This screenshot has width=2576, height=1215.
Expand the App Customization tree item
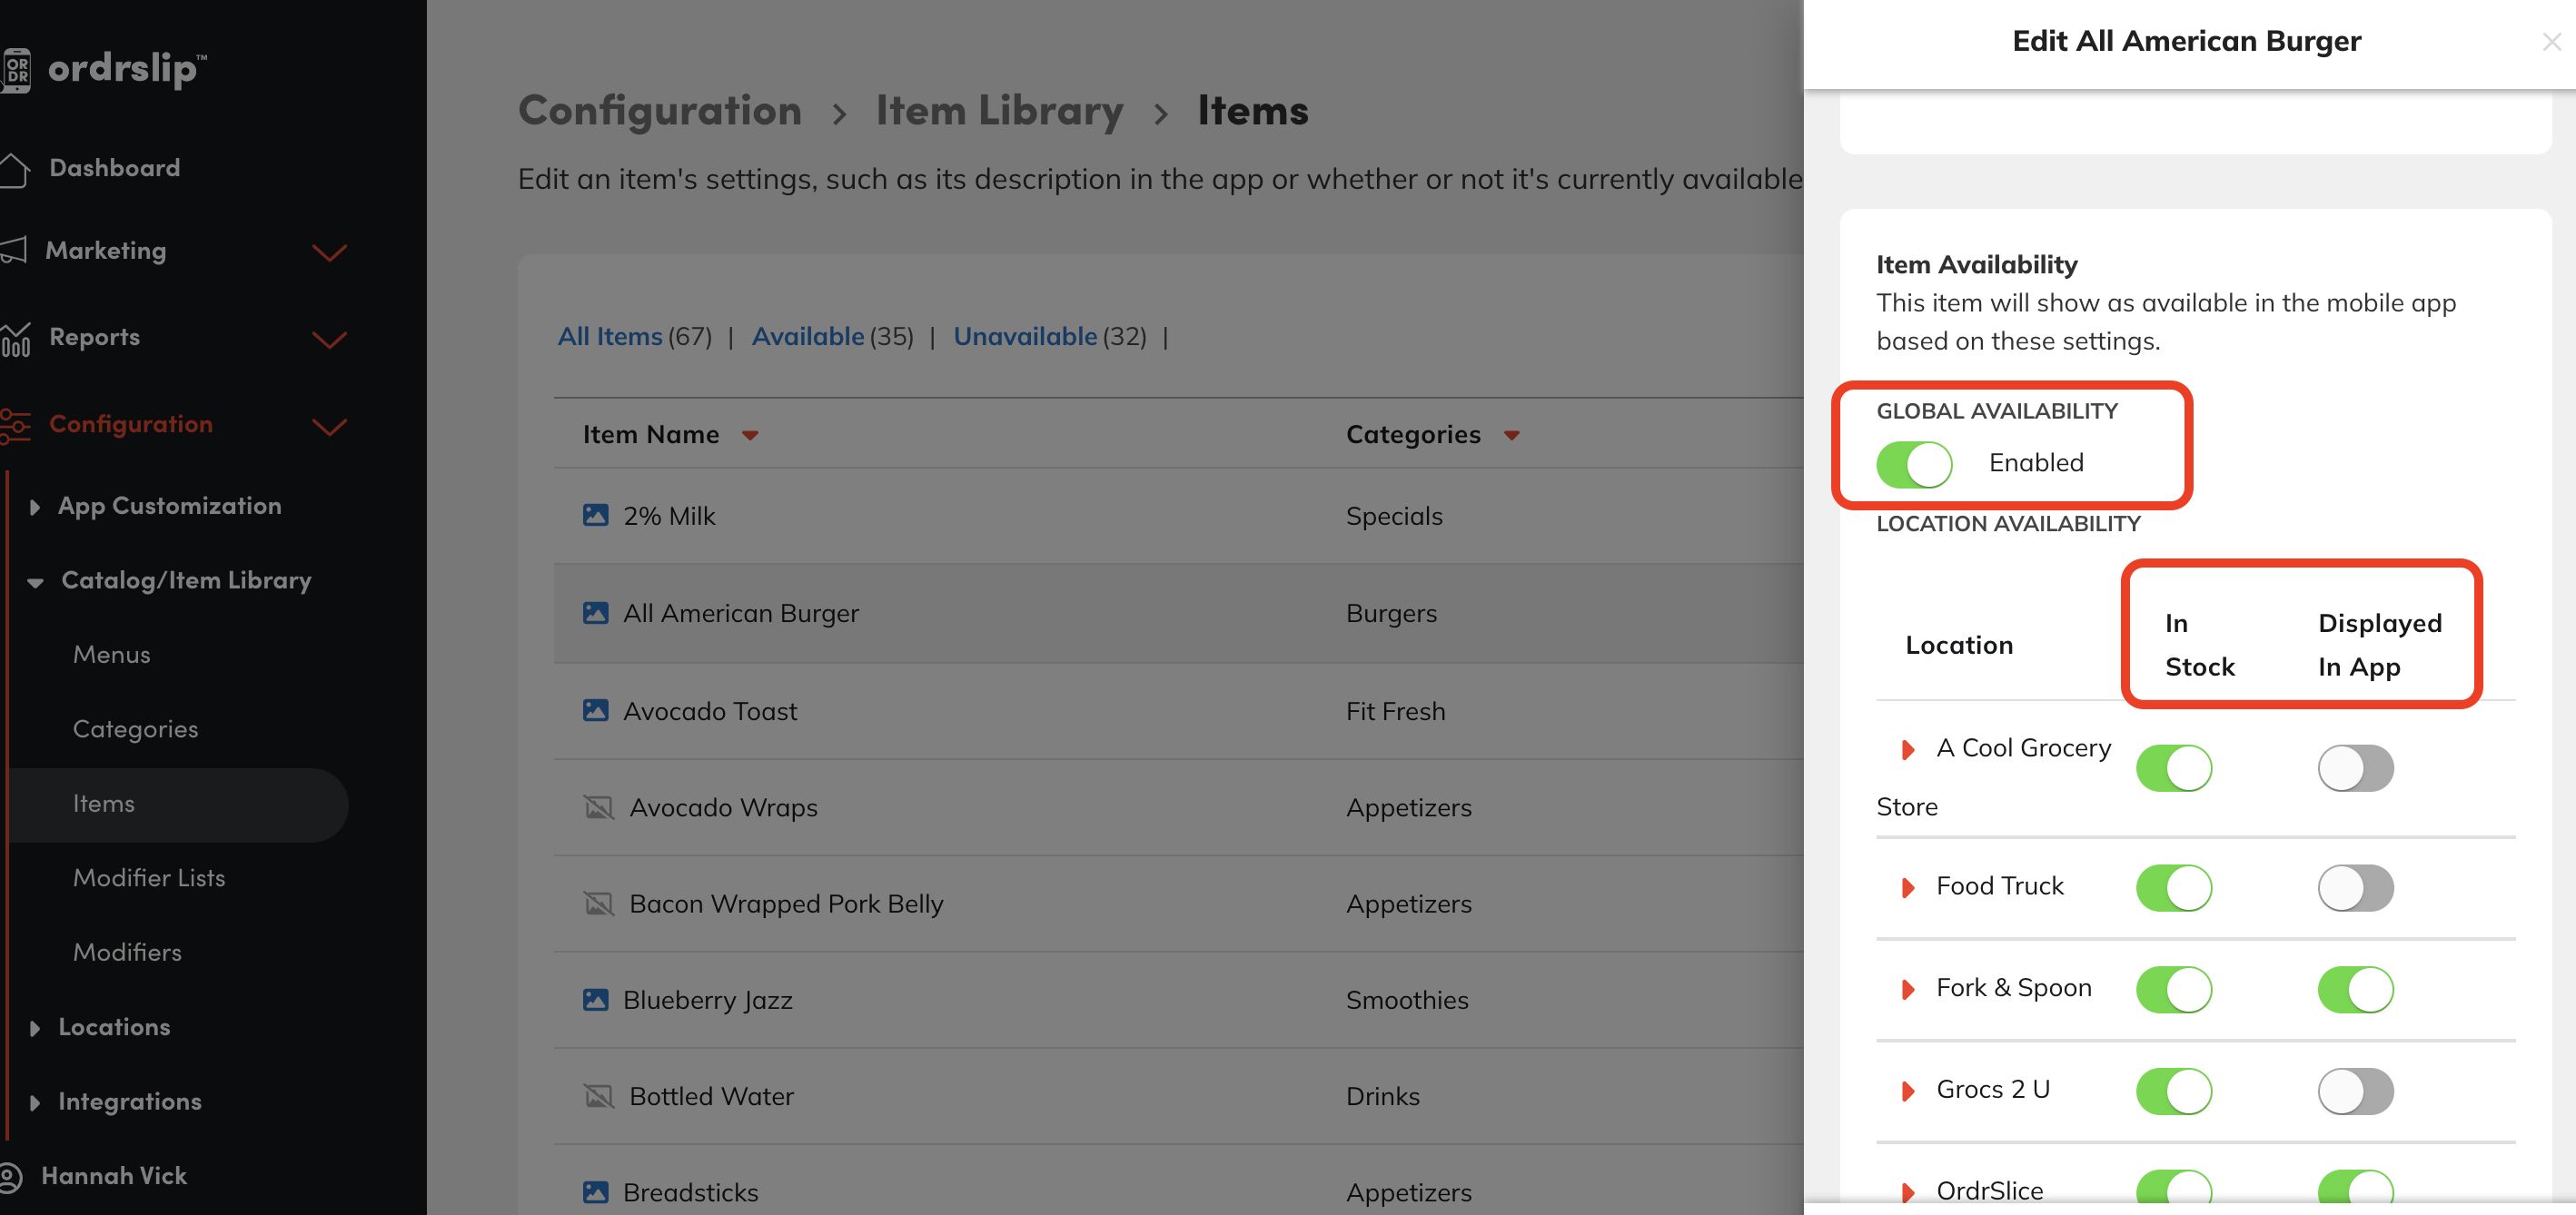(35, 507)
